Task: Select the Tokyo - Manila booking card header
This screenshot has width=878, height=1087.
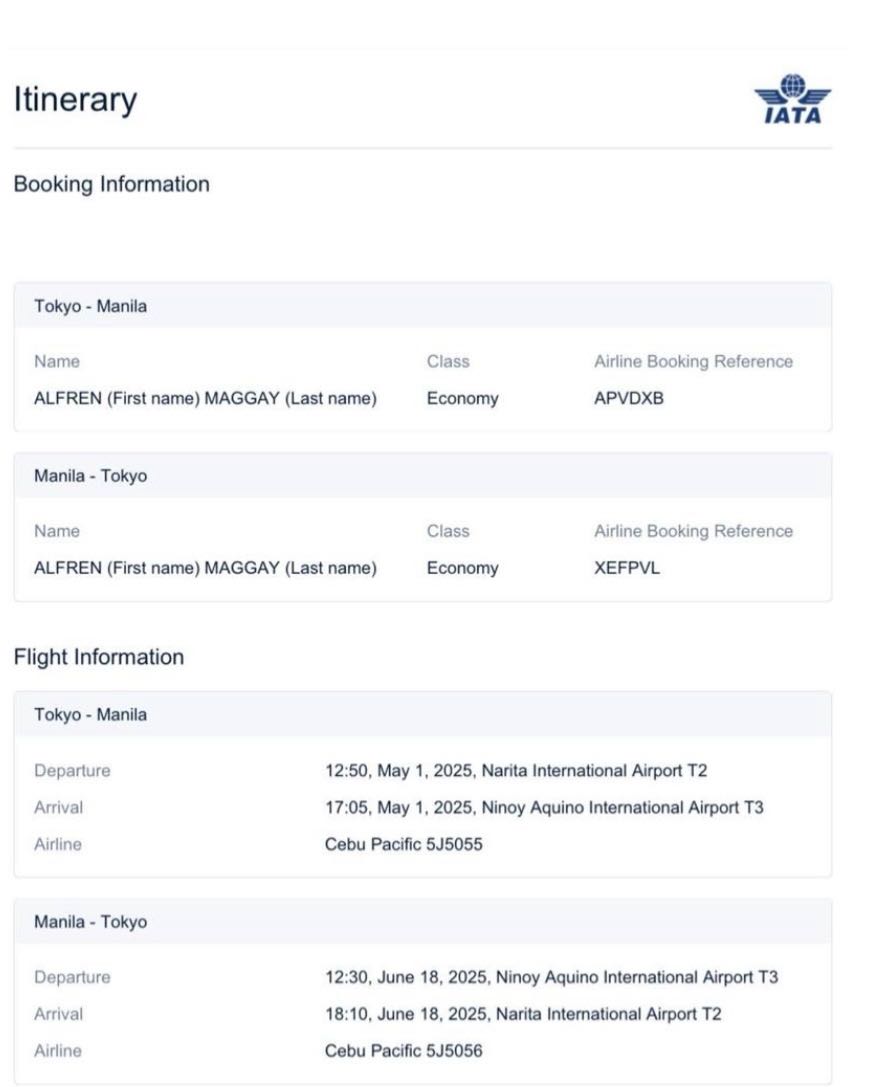Action: coord(90,307)
